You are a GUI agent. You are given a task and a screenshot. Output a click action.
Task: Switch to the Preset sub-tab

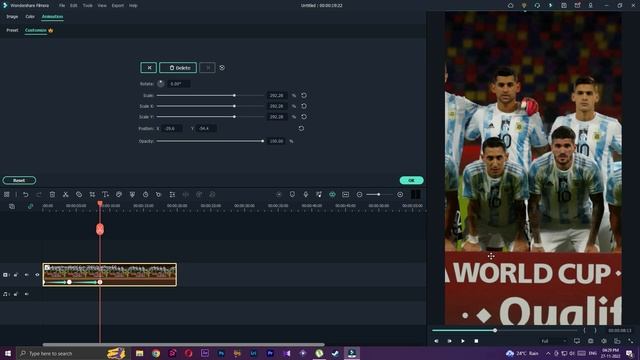[x=12, y=30]
